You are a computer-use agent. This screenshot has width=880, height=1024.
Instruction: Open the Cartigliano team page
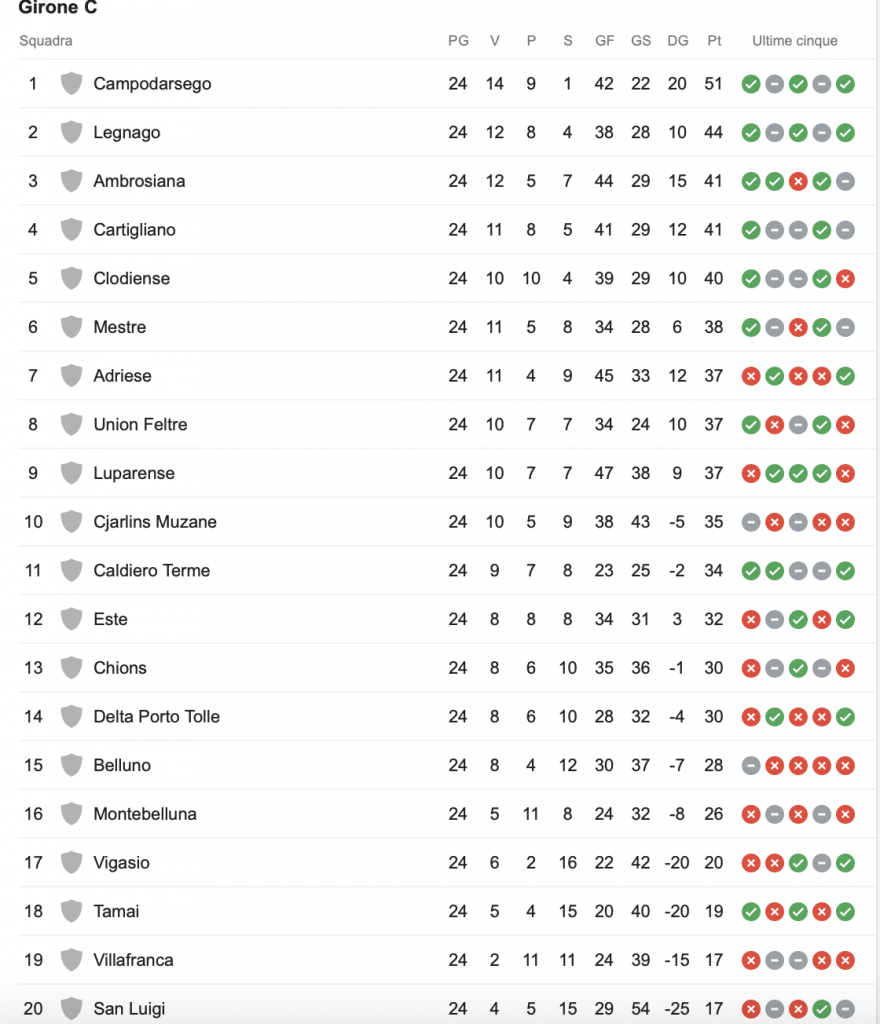[134, 230]
